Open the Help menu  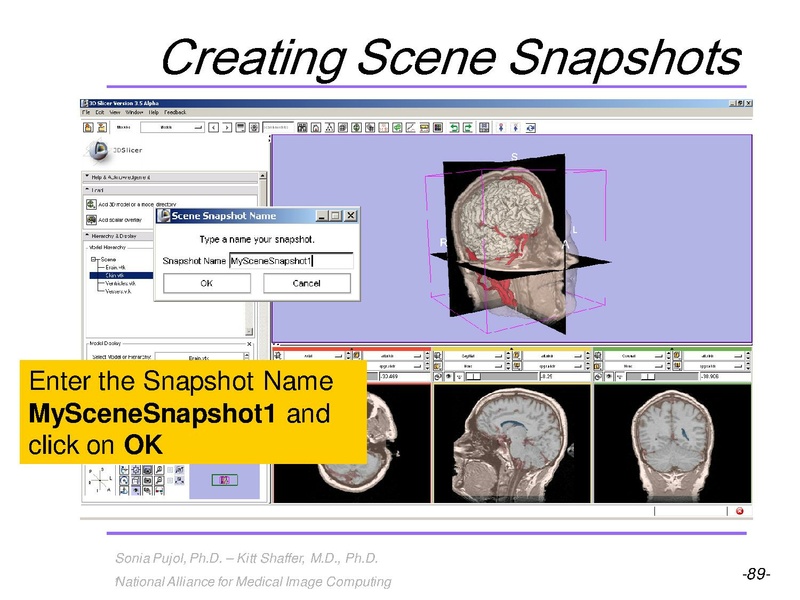154,112
